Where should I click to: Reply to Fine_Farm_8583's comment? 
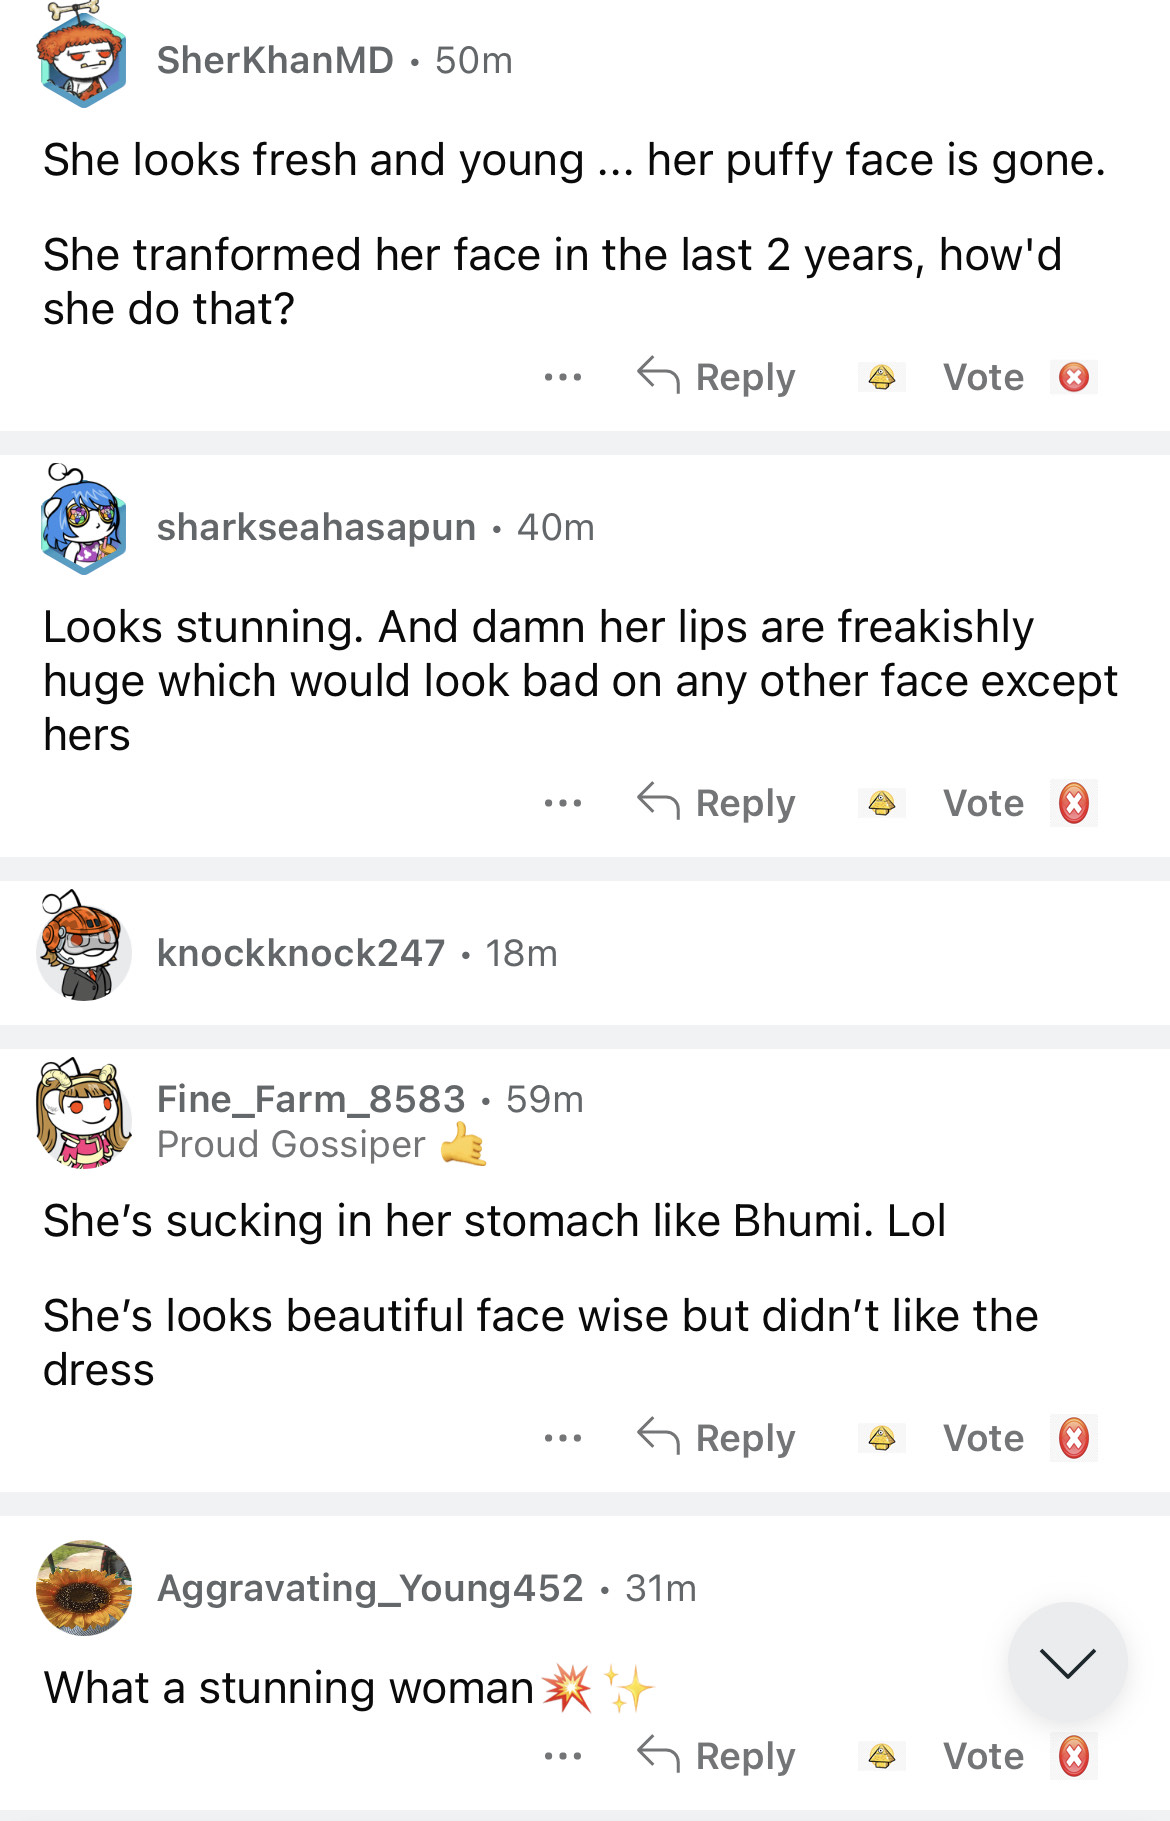(x=717, y=1439)
